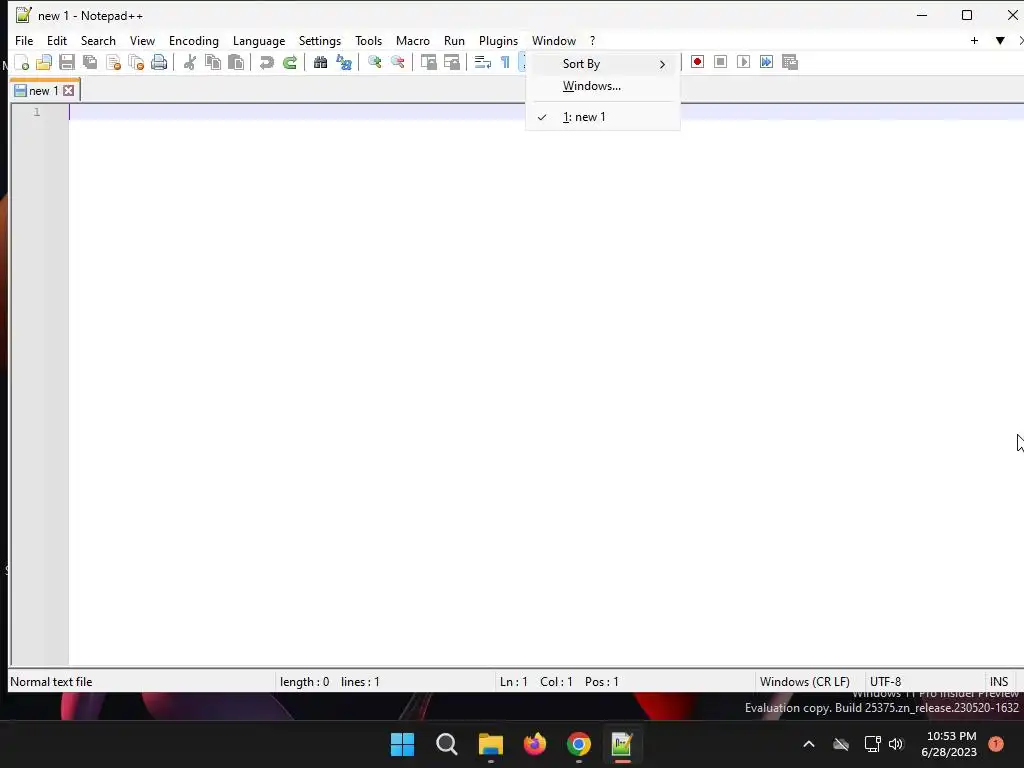1024x768 pixels.
Task: Toggle the INS insert mode indicator
Action: [x=999, y=682]
